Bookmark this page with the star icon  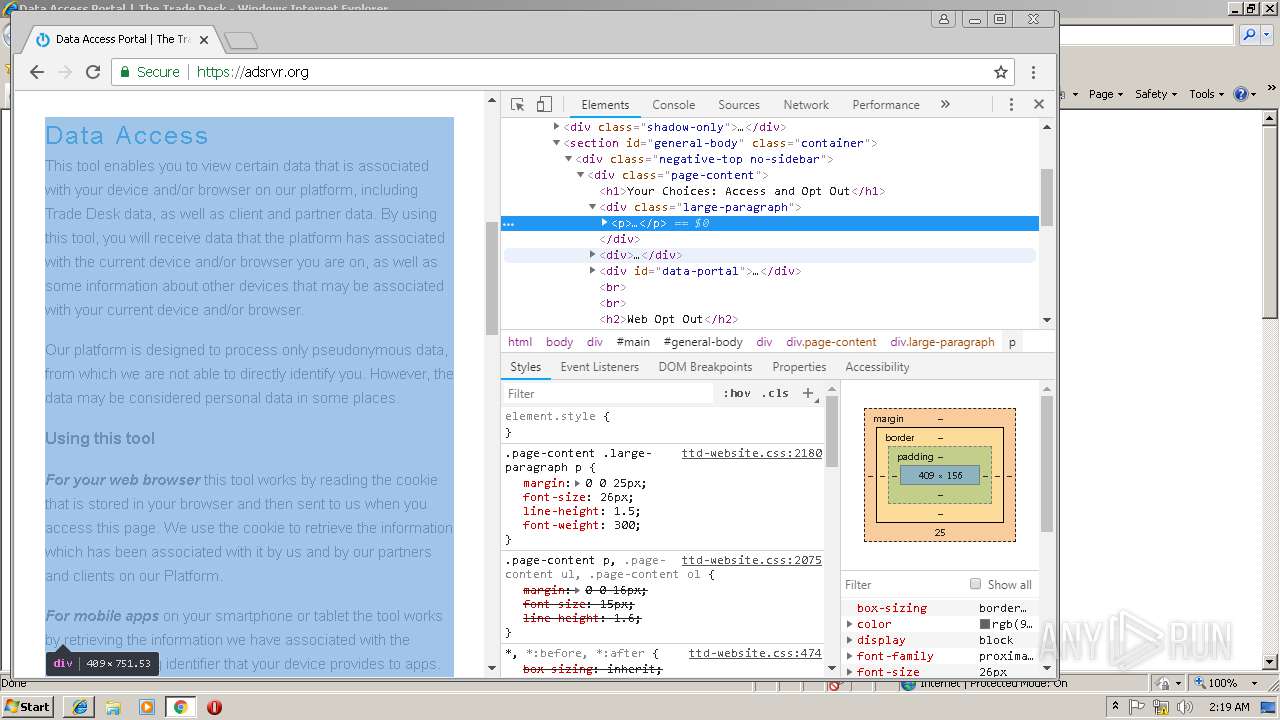click(1001, 72)
